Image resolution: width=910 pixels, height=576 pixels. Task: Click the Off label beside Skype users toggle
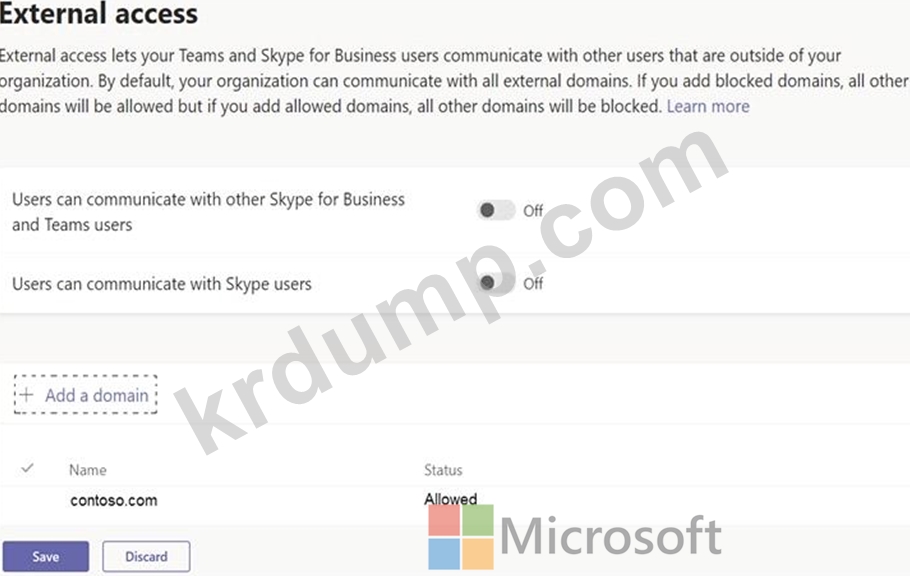pos(533,283)
